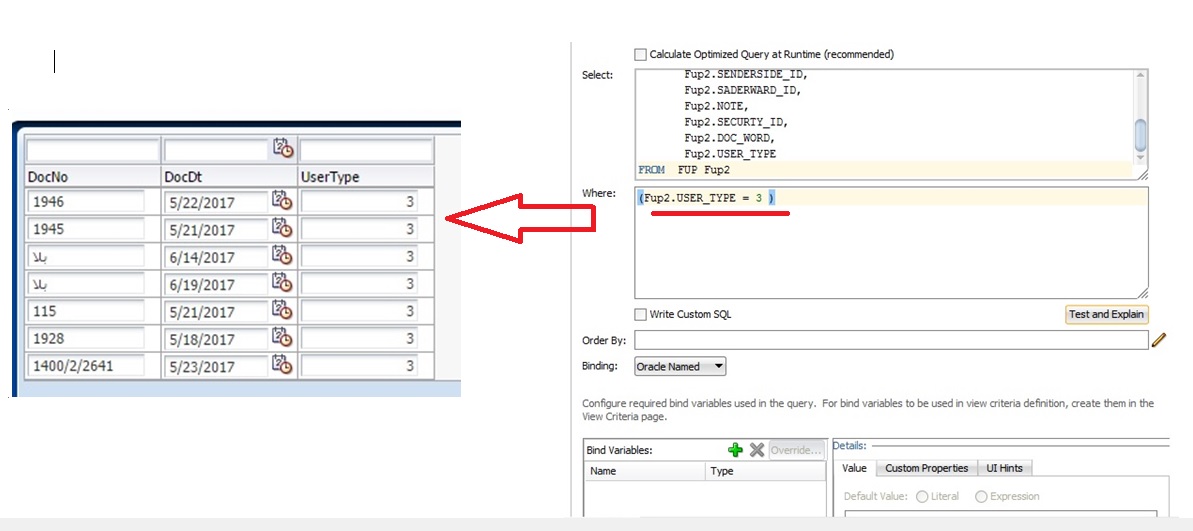Open calendar icon for date 5/22/2017
Image resolution: width=1193 pixels, height=531 pixels.
pos(282,202)
